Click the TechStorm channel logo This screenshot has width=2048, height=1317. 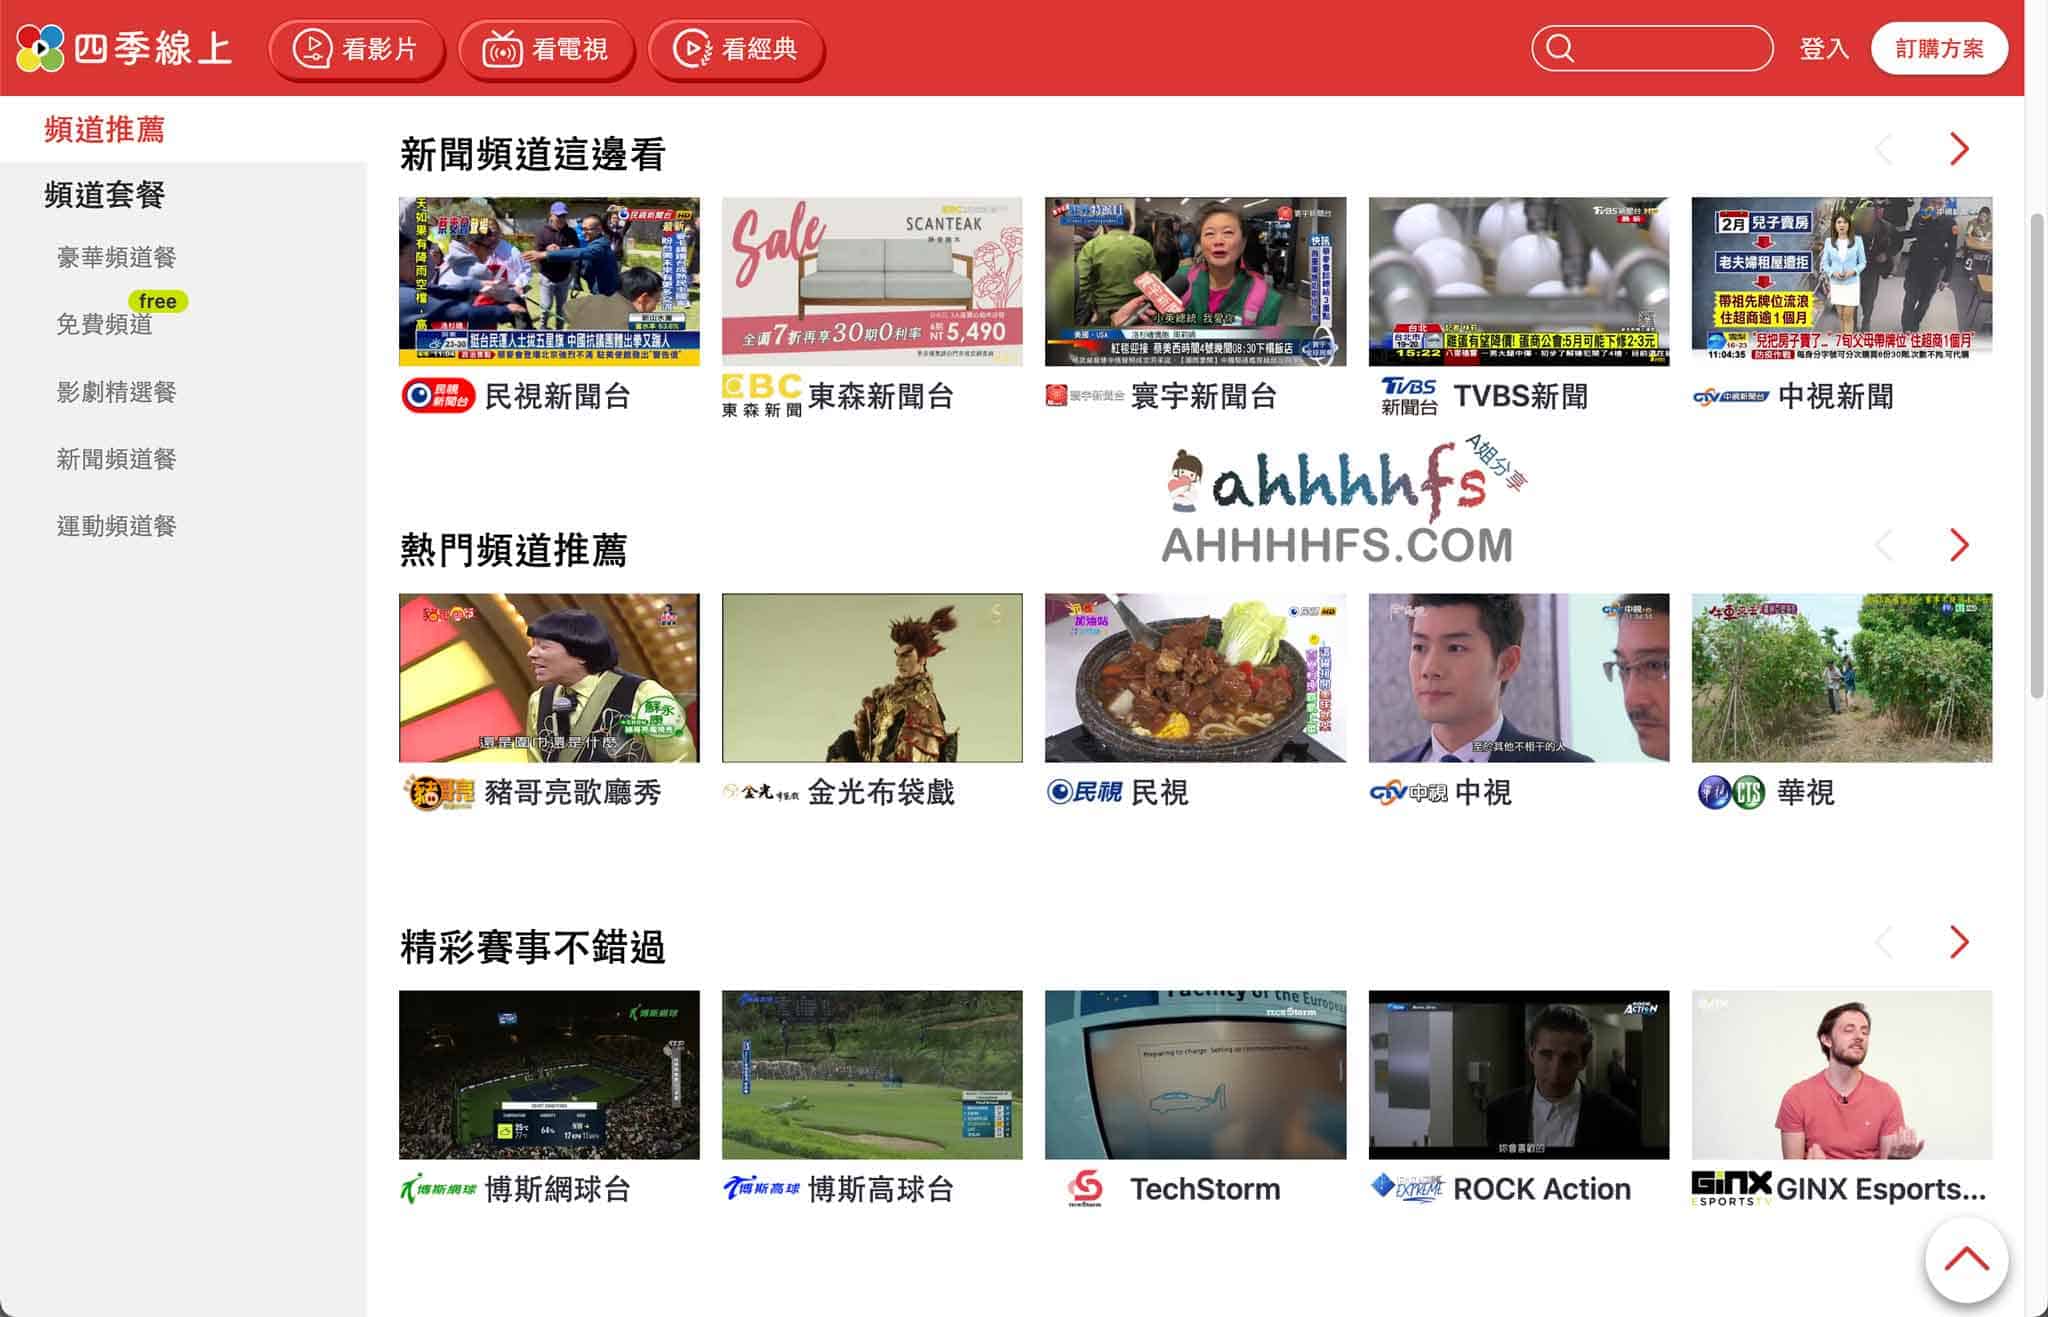point(1085,1188)
